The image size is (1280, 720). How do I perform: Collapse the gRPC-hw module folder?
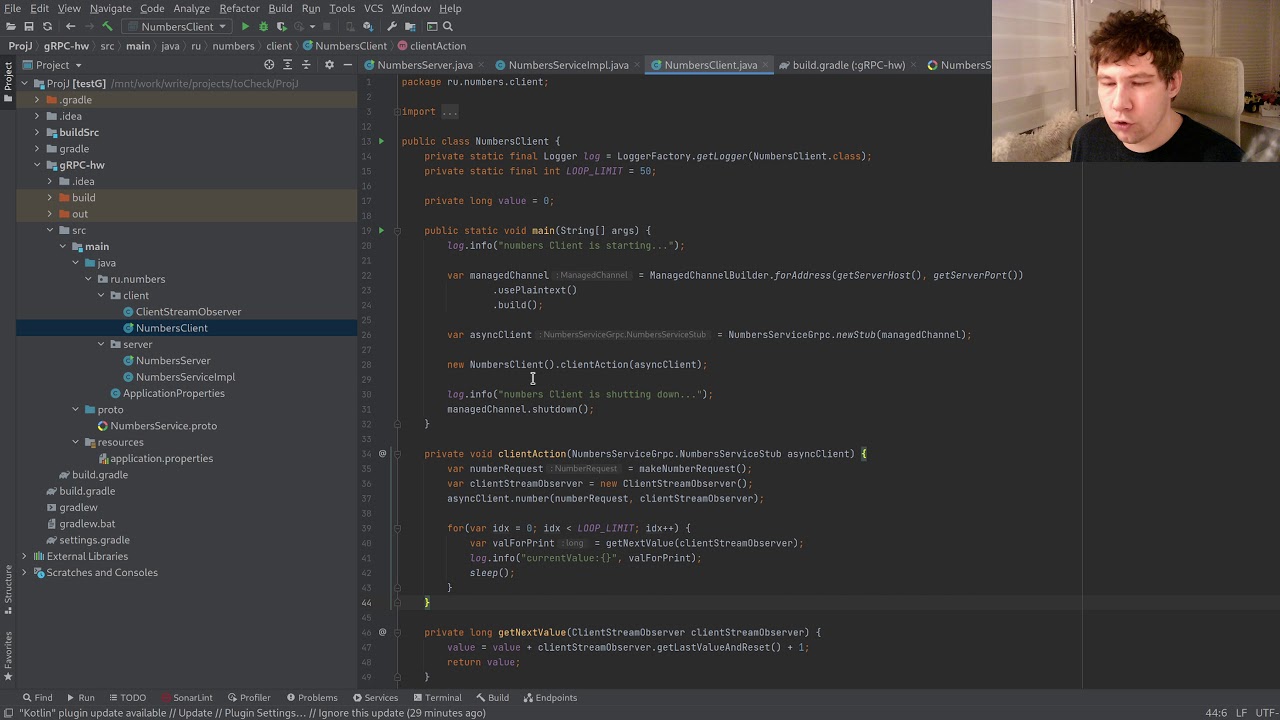pos(37,165)
